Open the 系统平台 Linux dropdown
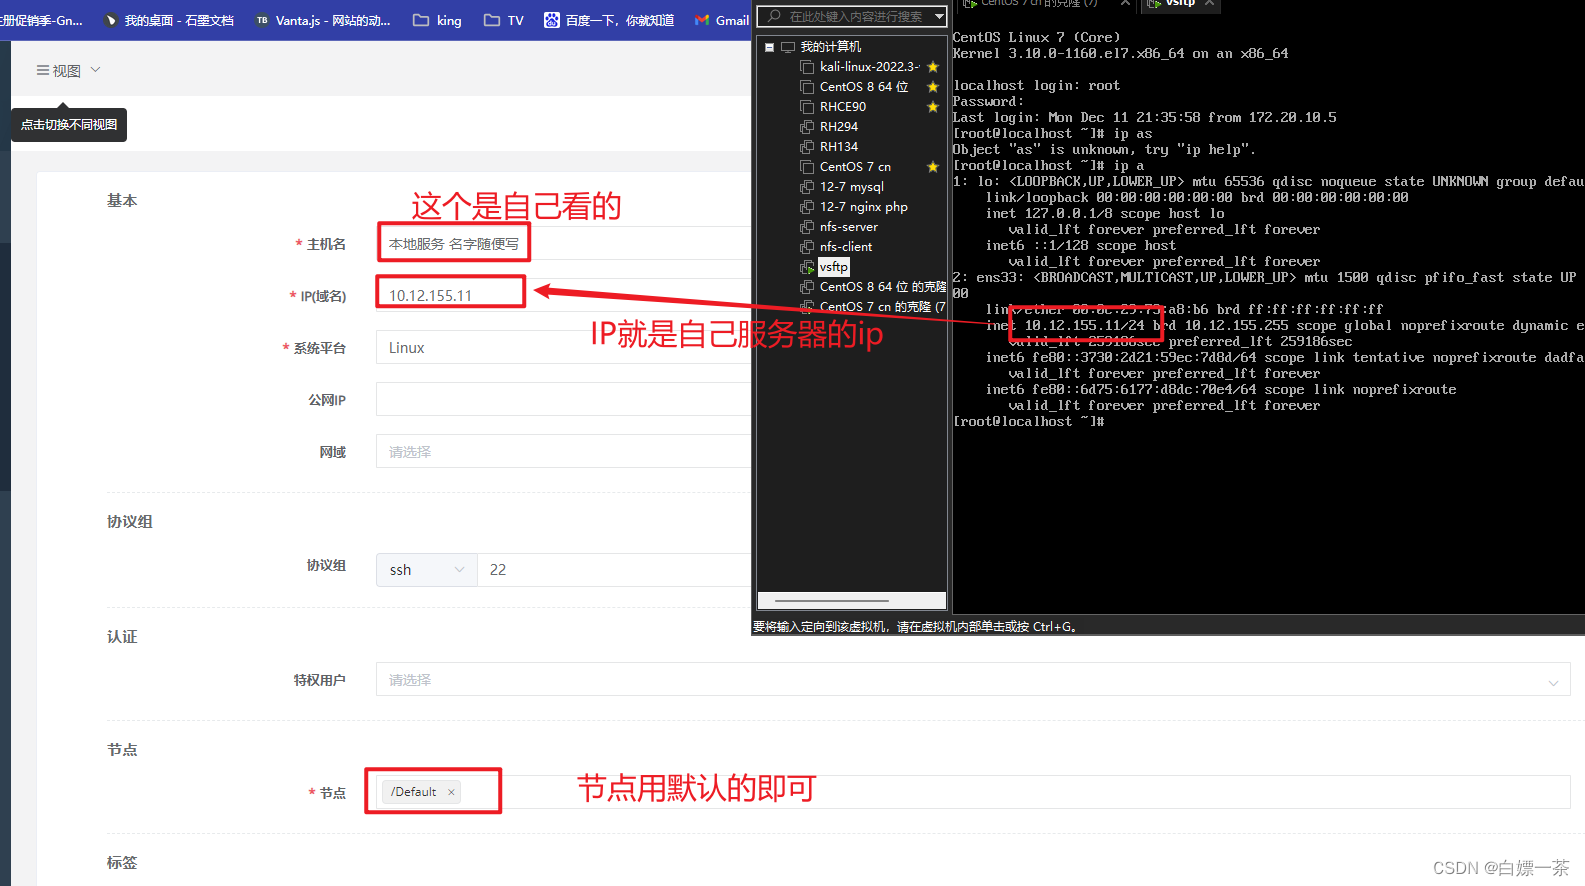 563,347
